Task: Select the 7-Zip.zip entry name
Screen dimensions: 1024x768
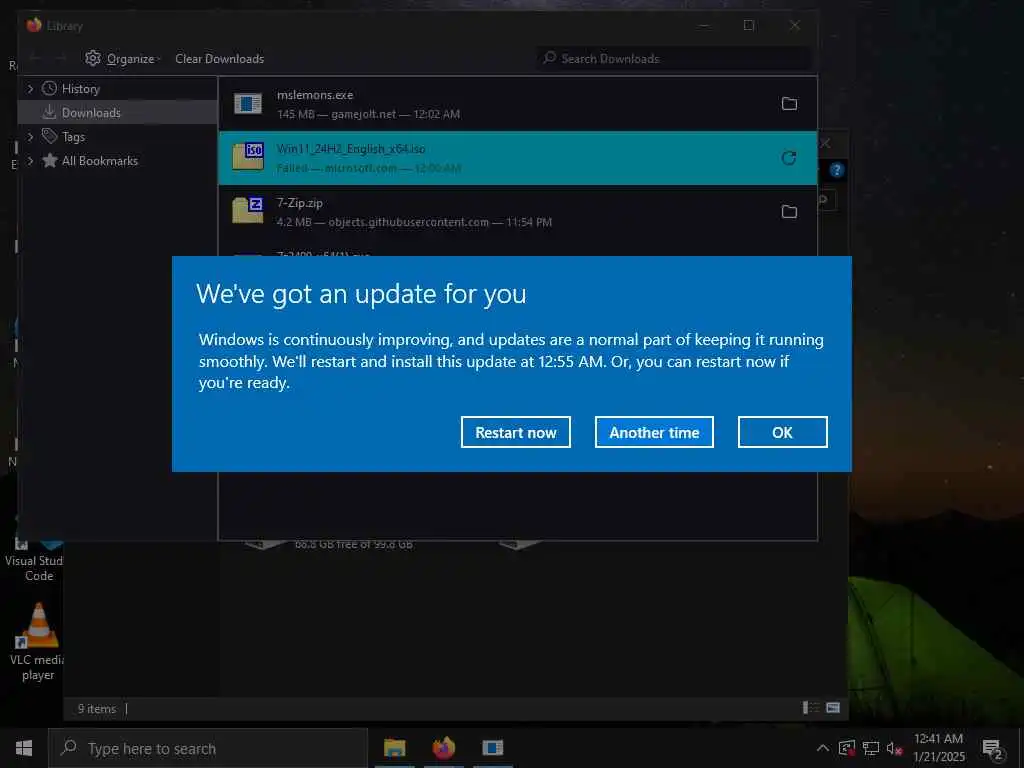Action: pos(299,203)
